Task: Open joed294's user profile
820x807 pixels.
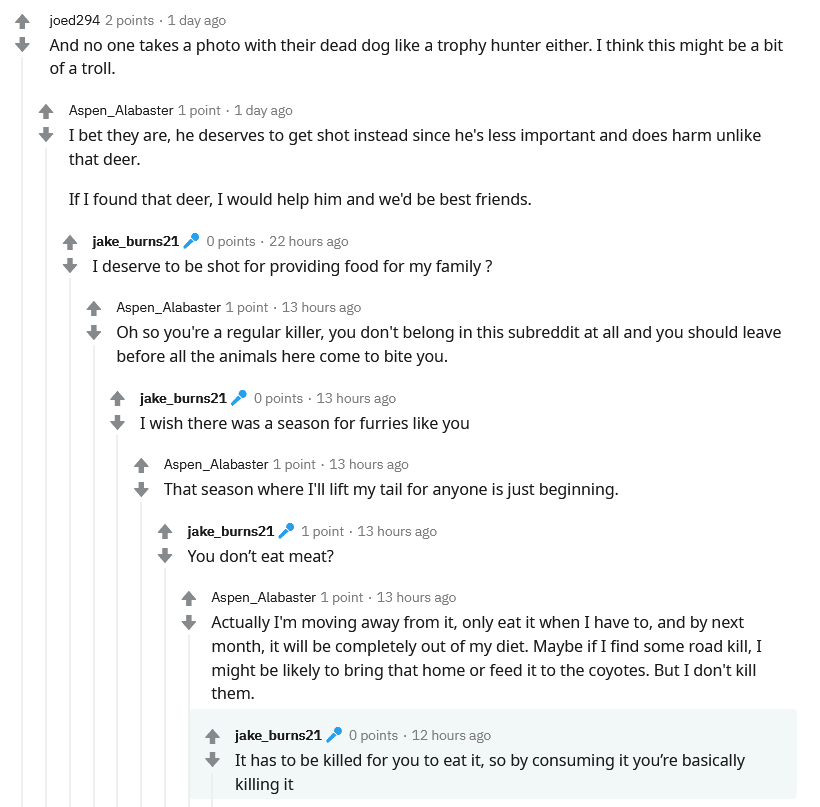Action: 74,20
